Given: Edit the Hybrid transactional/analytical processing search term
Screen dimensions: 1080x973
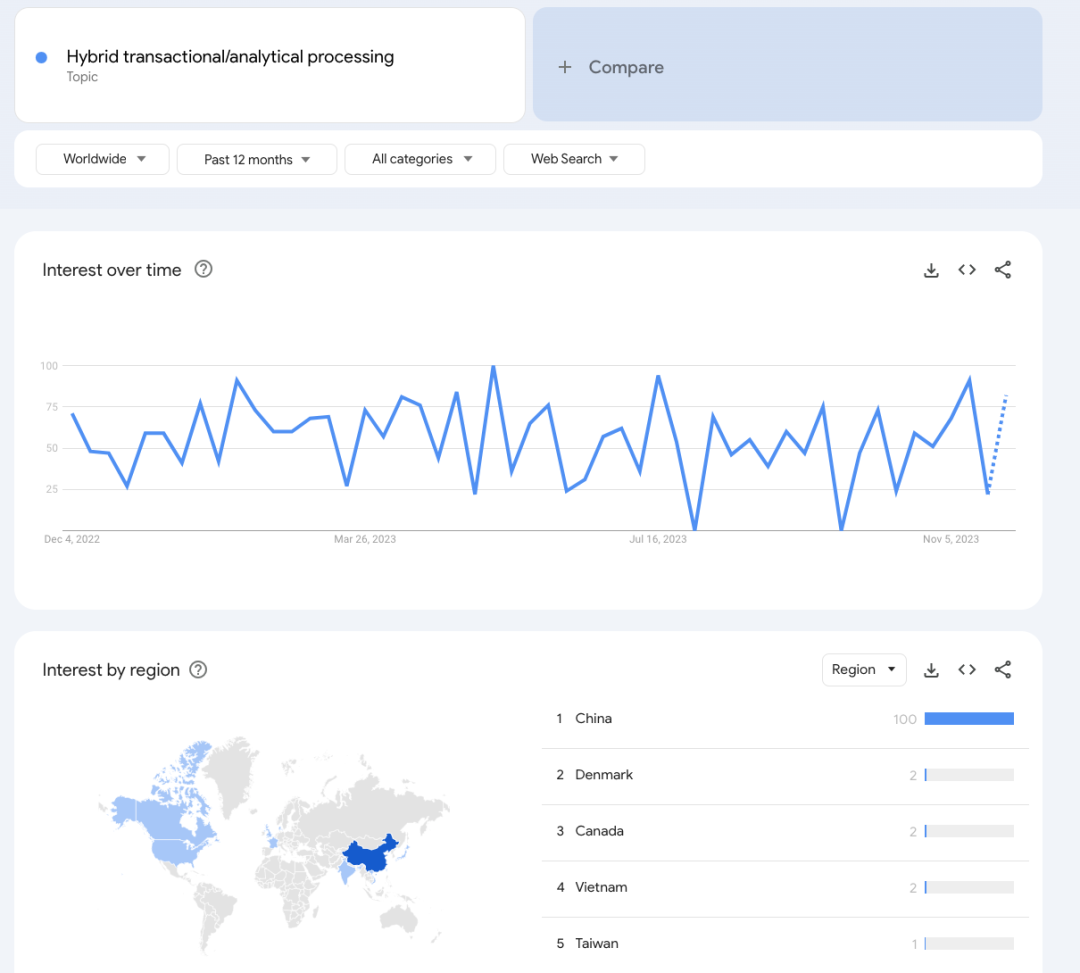Looking at the screenshot, I should click(230, 57).
